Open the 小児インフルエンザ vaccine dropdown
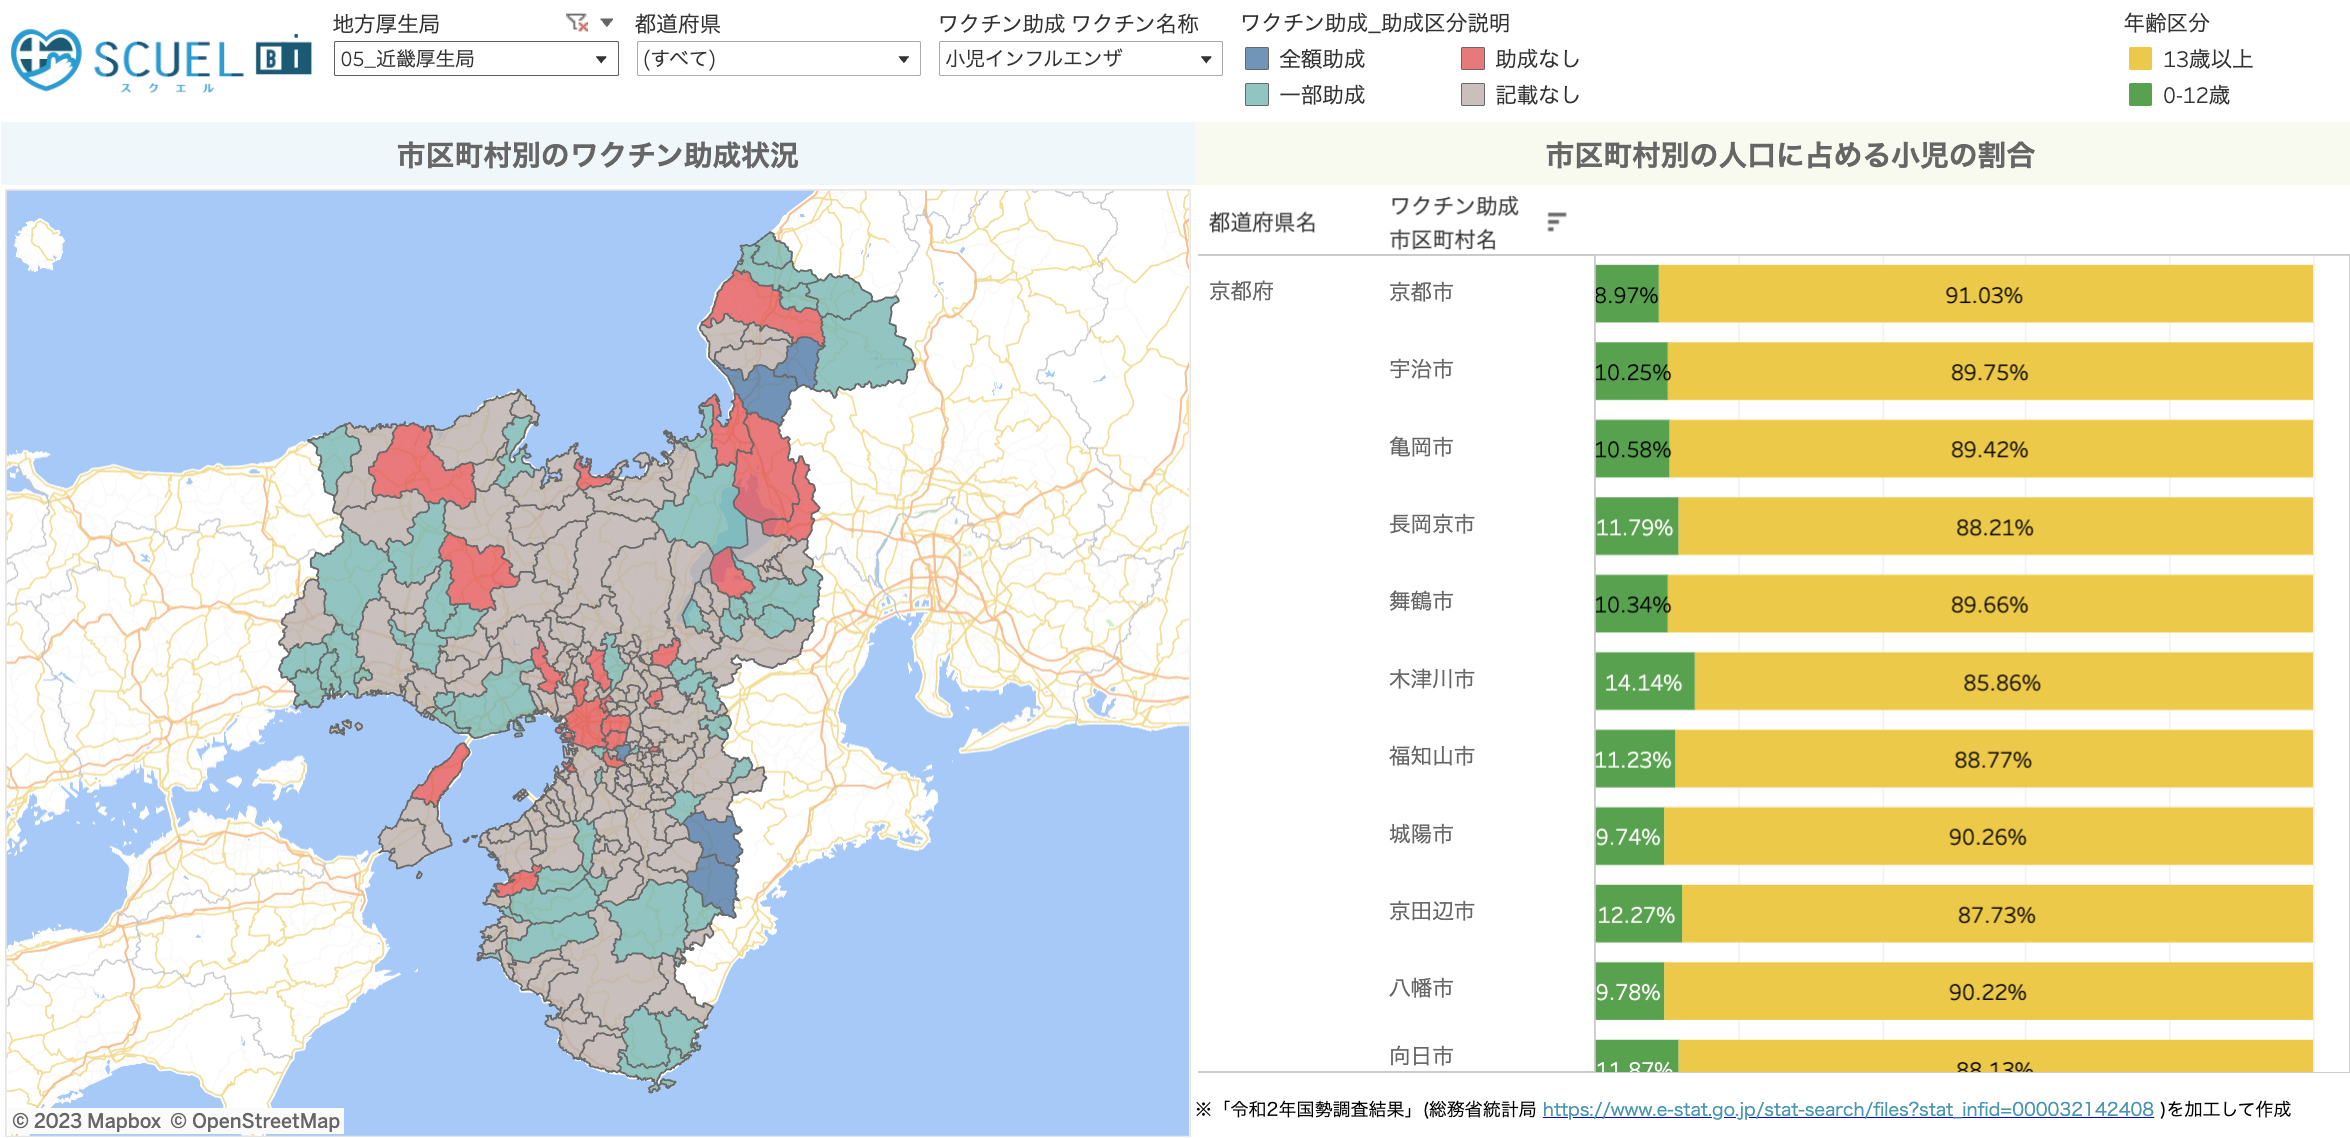 coord(1079,59)
